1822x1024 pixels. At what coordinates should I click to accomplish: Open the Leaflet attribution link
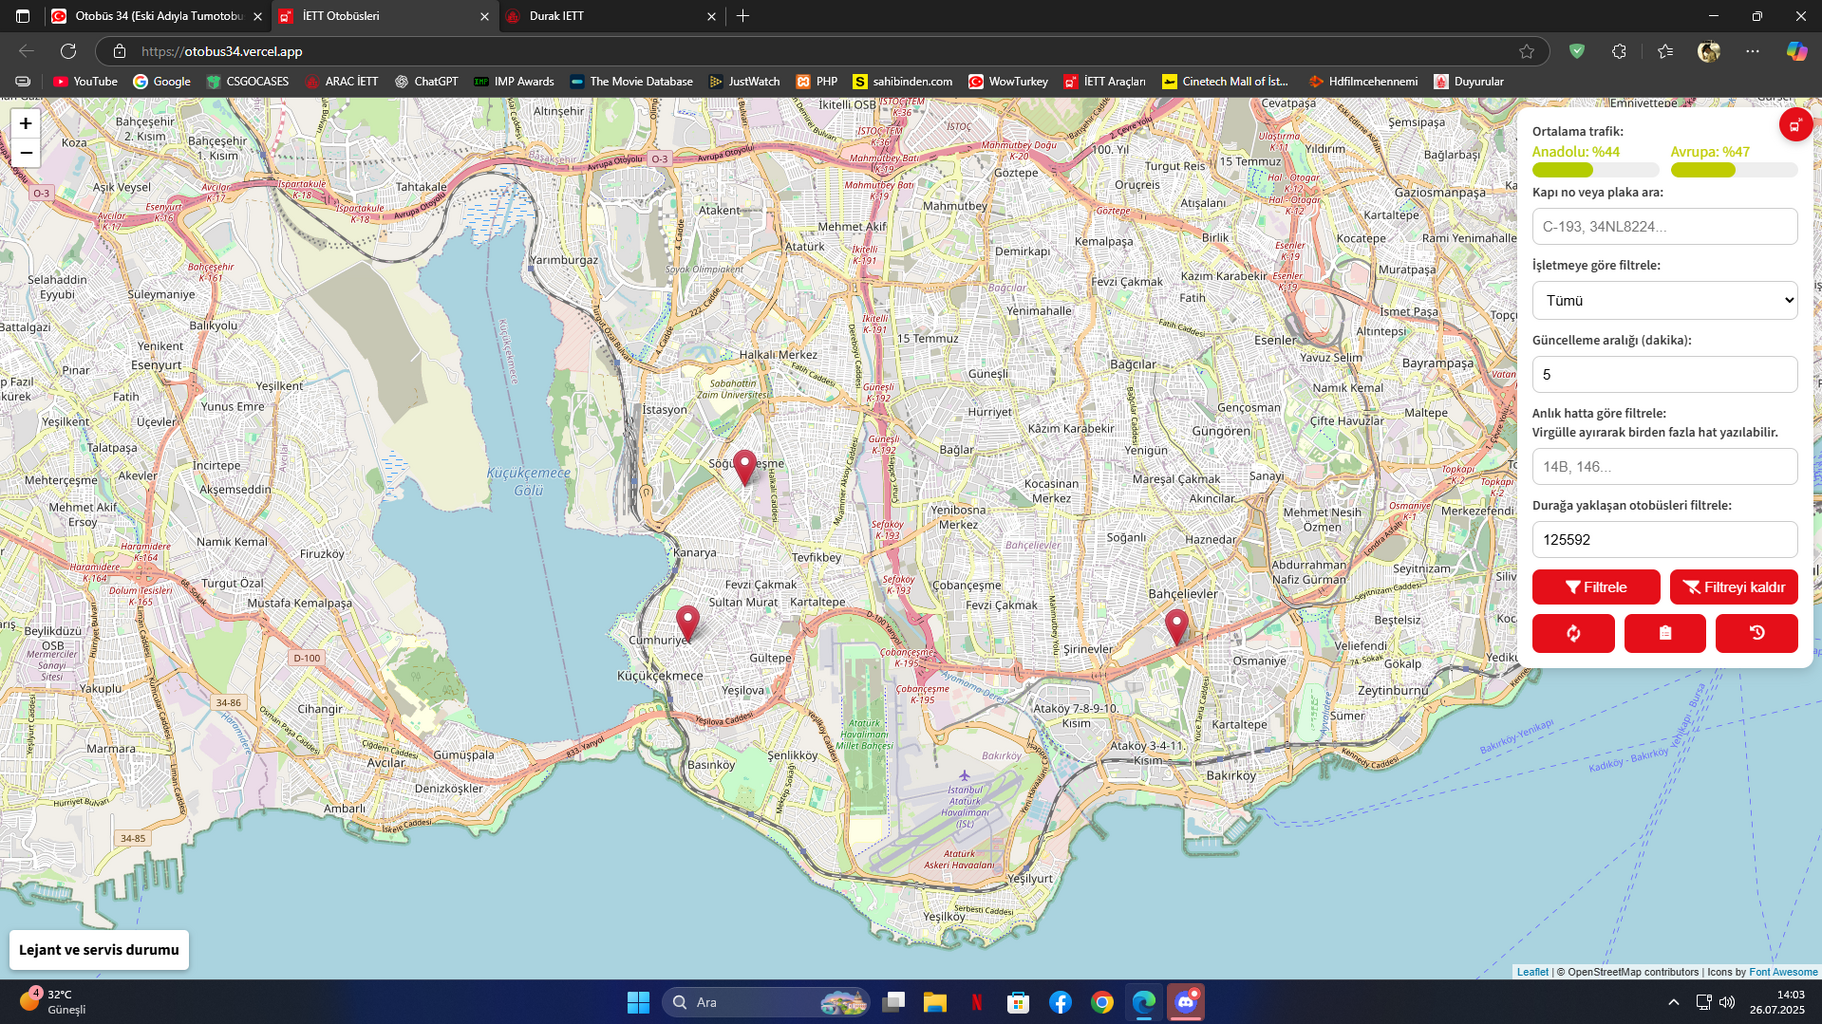pos(1532,972)
